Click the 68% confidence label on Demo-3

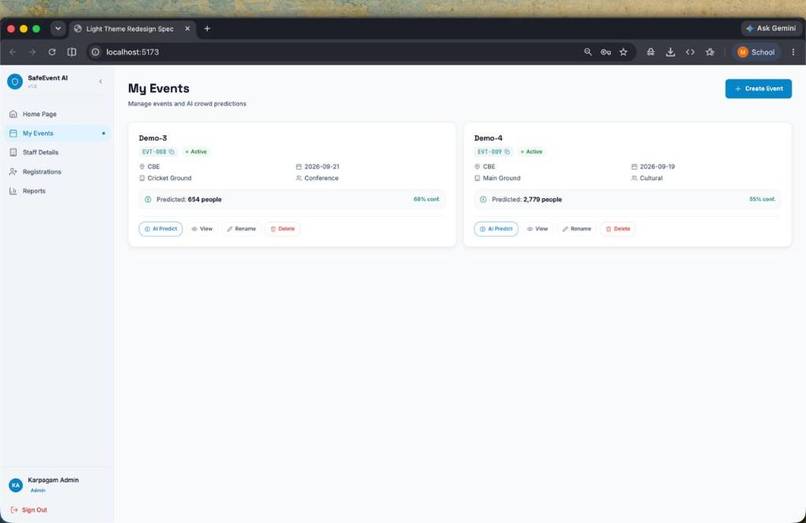click(x=426, y=199)
